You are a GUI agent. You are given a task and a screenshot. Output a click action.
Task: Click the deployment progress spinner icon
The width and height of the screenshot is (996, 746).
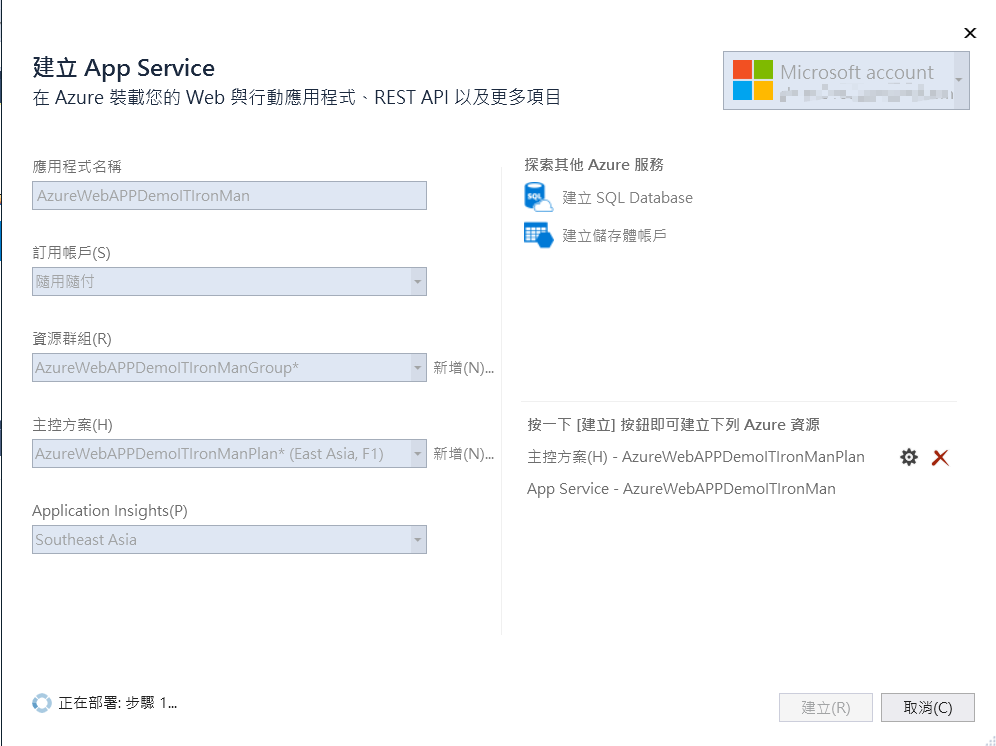point(42,703)
